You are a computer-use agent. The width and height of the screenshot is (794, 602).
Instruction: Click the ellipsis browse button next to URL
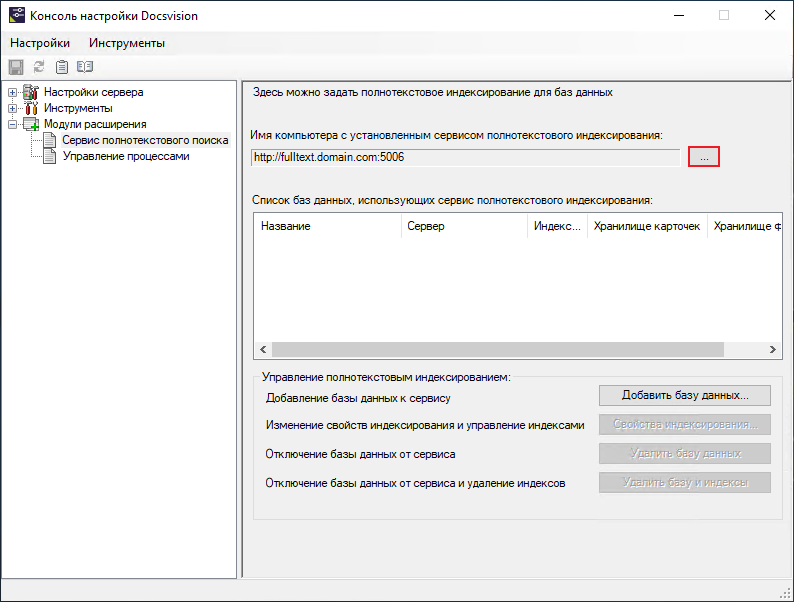click(x=704, y=157)
